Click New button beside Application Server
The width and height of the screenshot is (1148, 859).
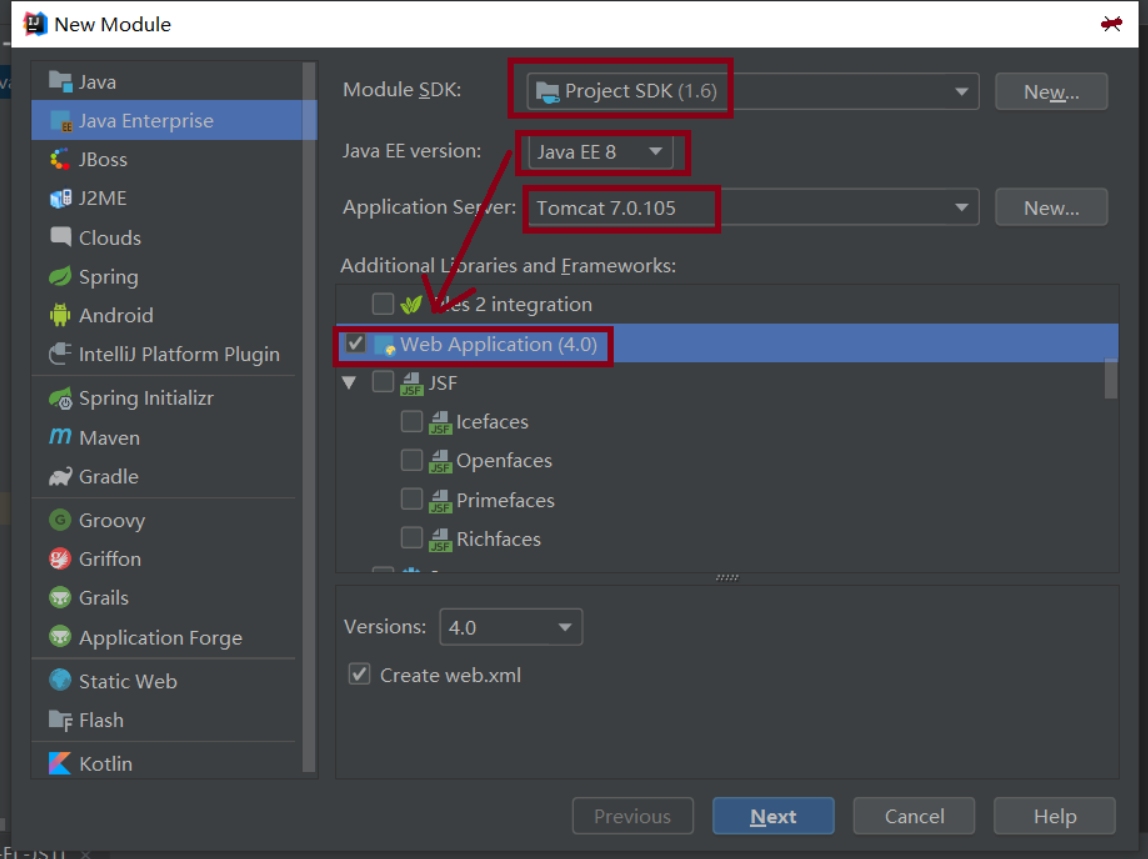pos(1051,208)
